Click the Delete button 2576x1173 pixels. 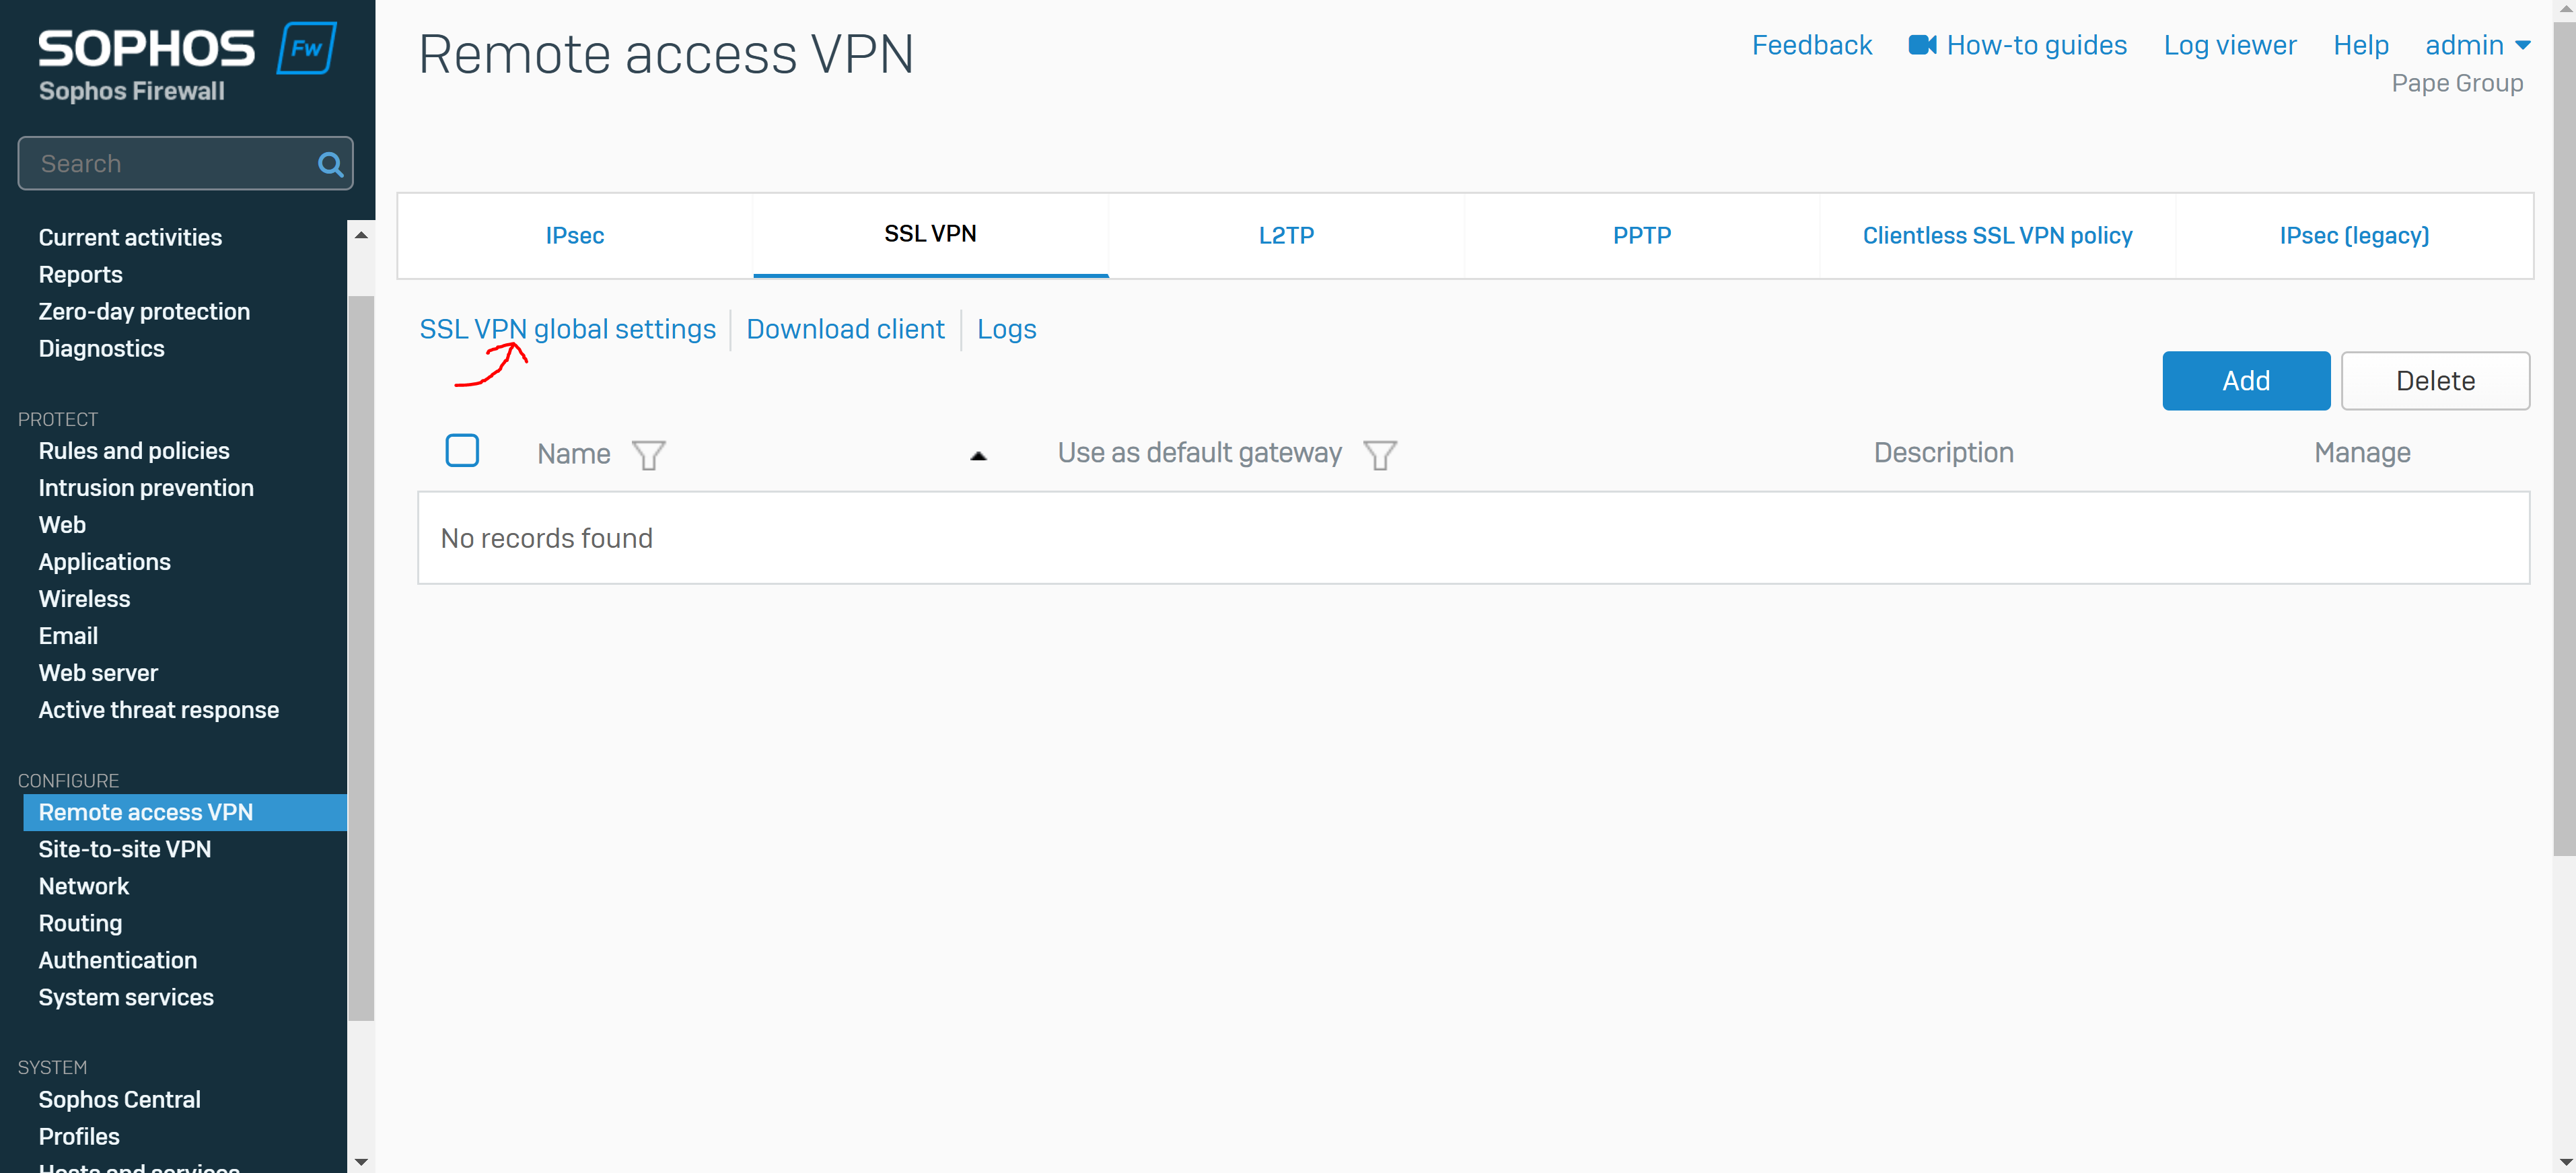[2435, 381]
